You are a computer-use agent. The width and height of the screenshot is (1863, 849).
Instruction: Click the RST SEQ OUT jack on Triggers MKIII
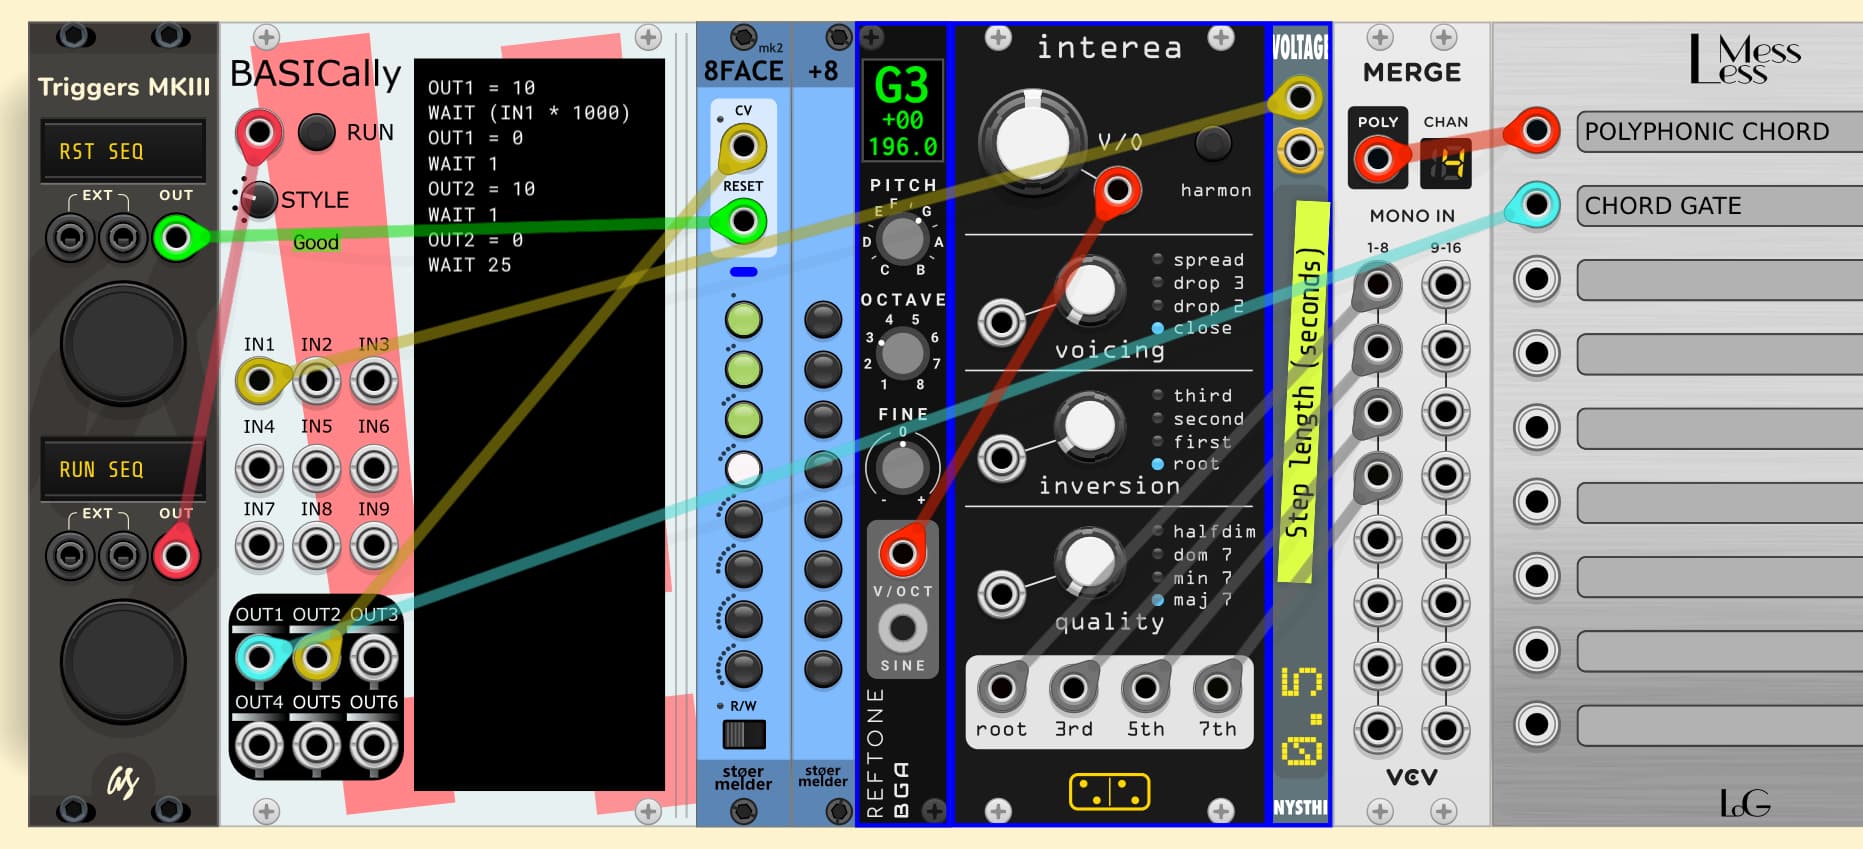point(176,238)
